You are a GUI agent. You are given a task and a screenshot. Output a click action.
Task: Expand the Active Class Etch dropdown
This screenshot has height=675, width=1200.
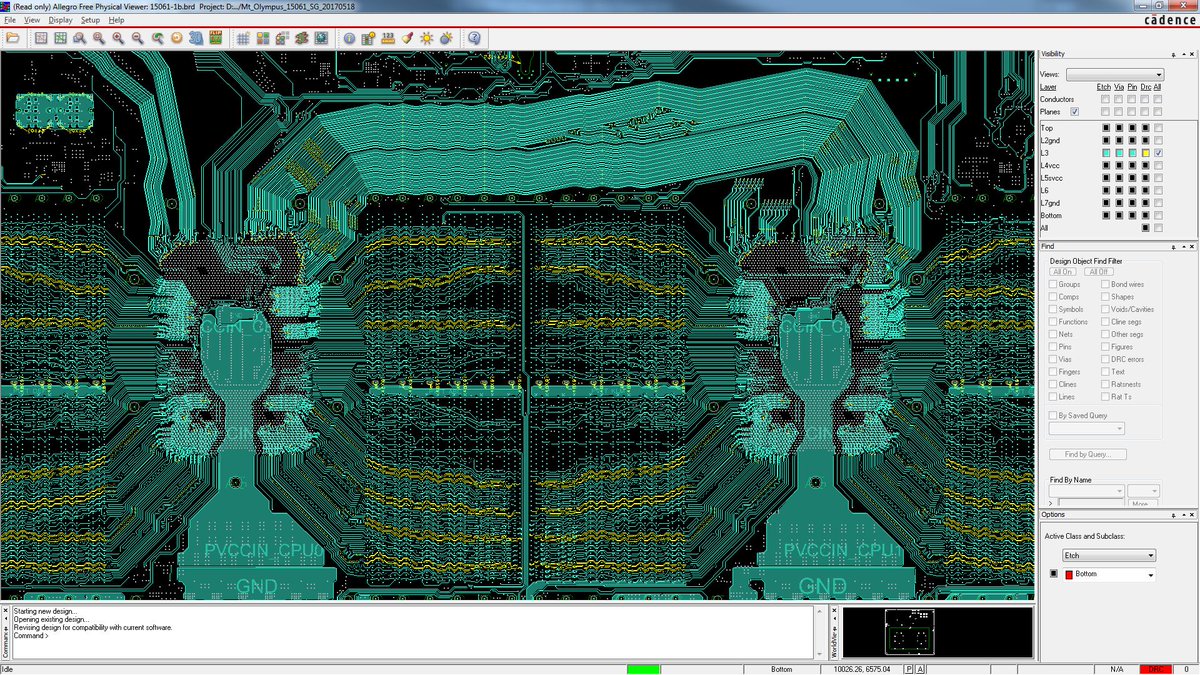(1109, 555)
